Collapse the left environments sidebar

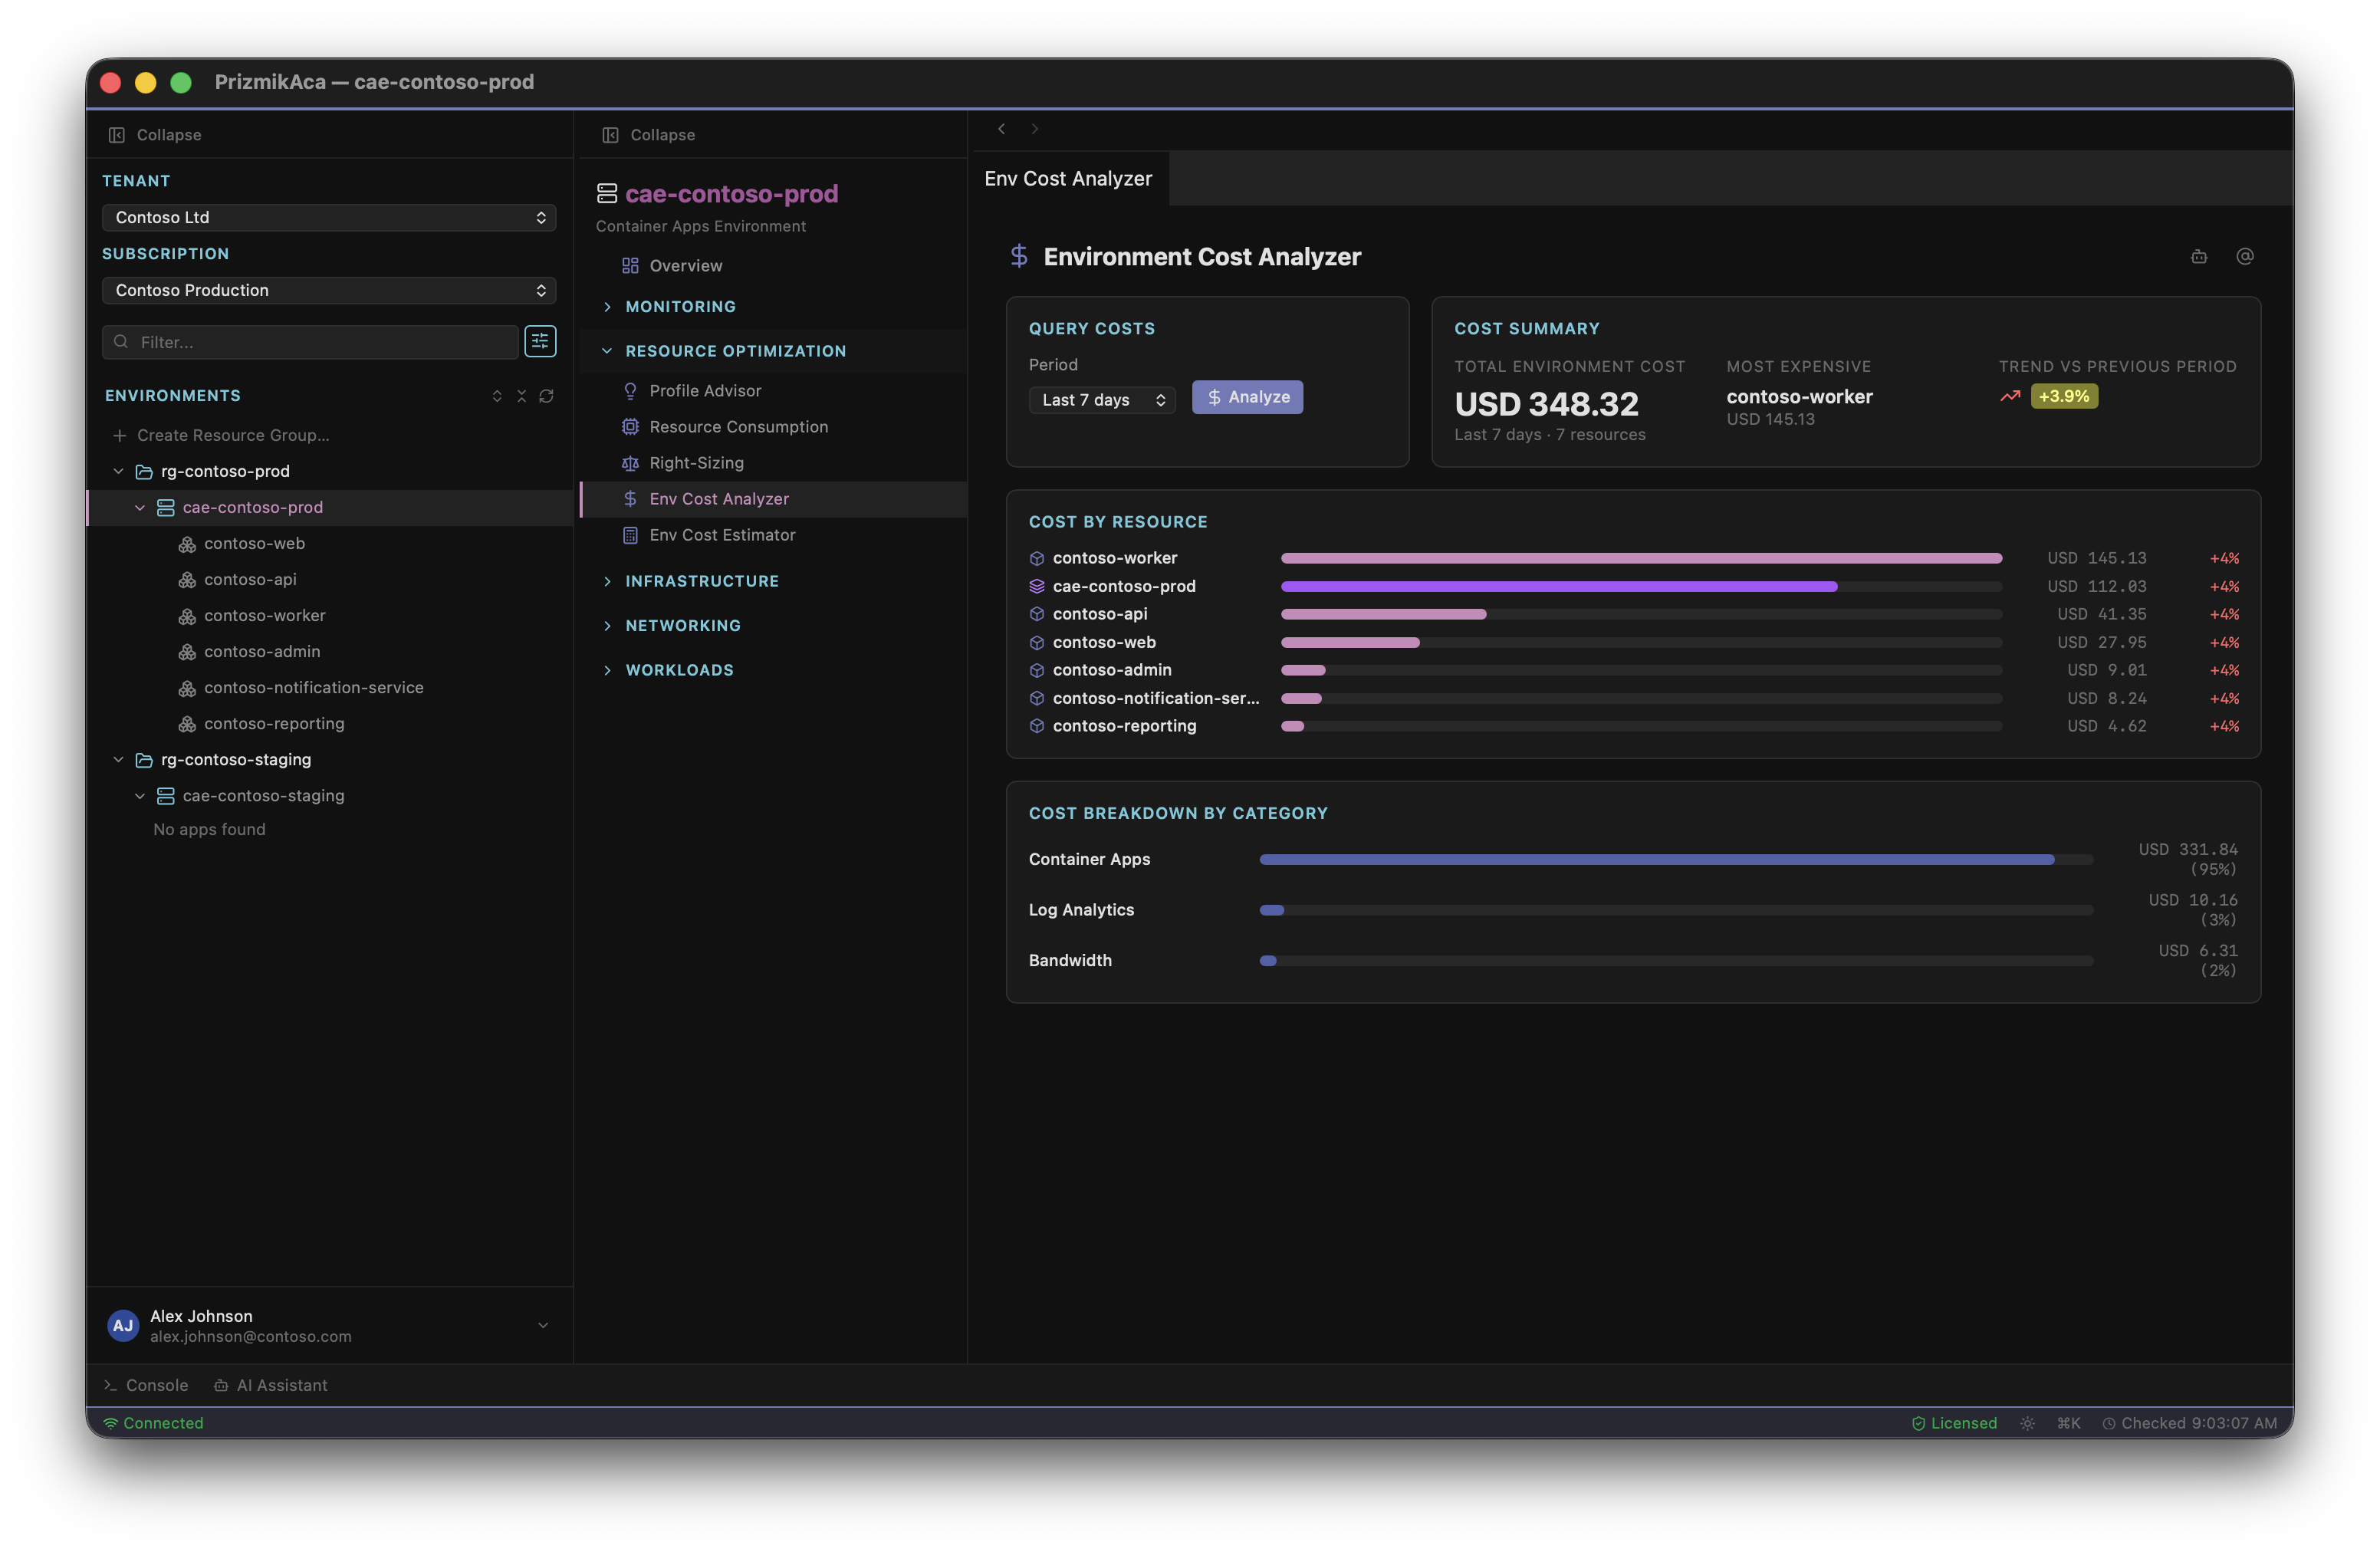(155, 135)
